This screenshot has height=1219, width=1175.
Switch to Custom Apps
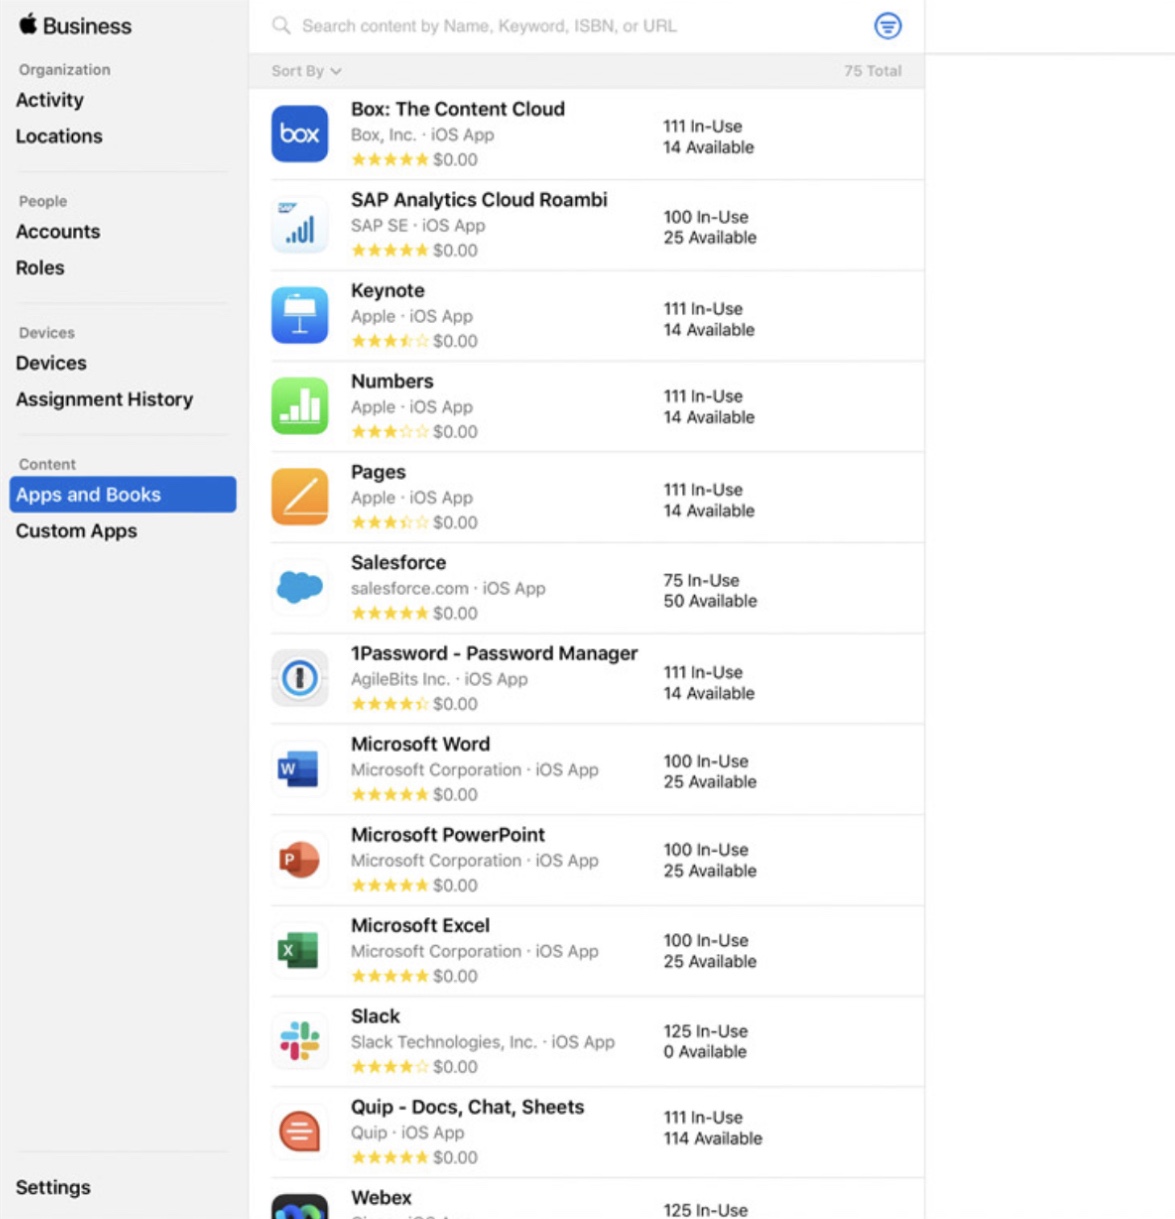76,531
